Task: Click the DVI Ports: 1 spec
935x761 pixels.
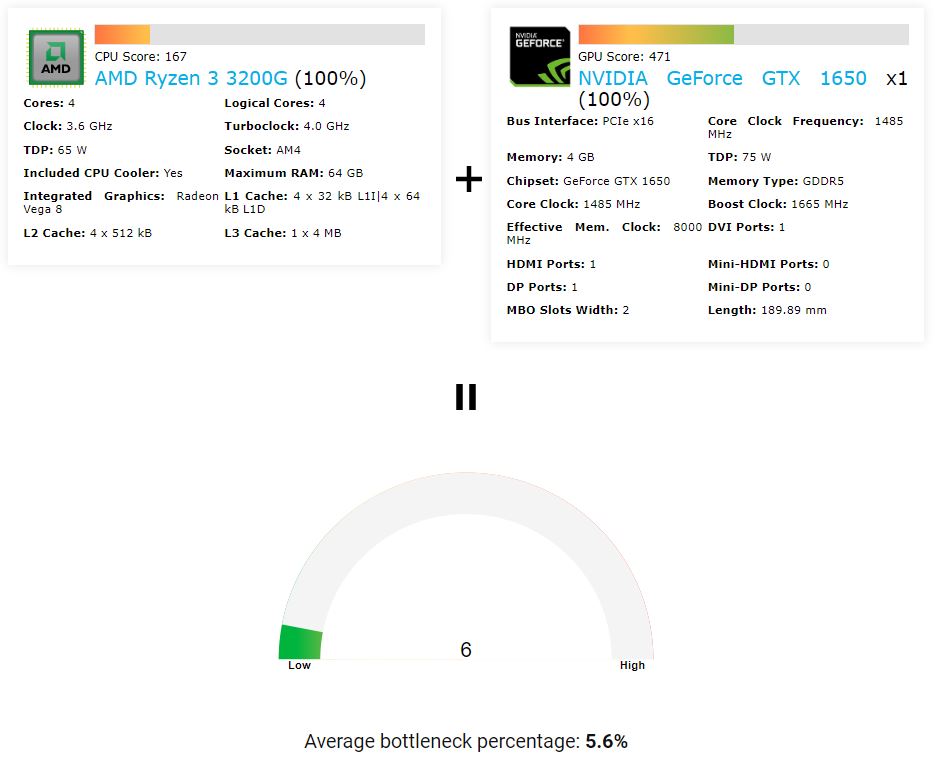Action: point(747,227)
